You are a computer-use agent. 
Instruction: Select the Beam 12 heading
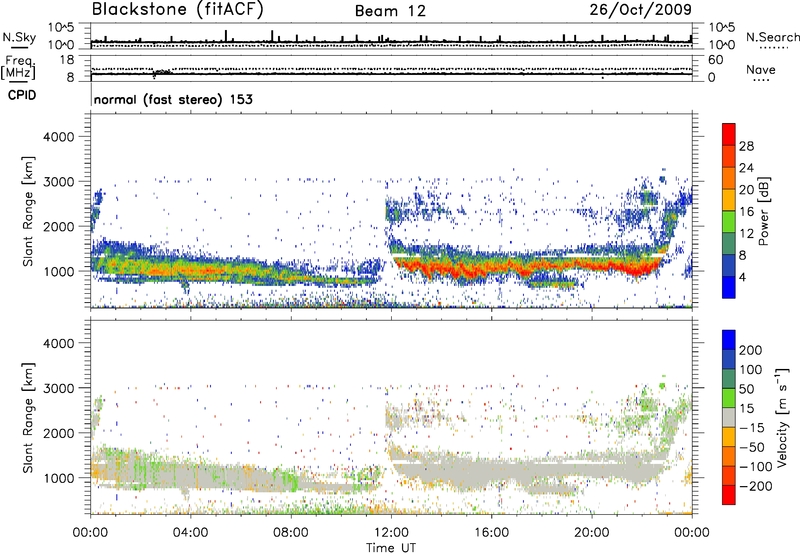pyautogui.click(x=390, y=11)
